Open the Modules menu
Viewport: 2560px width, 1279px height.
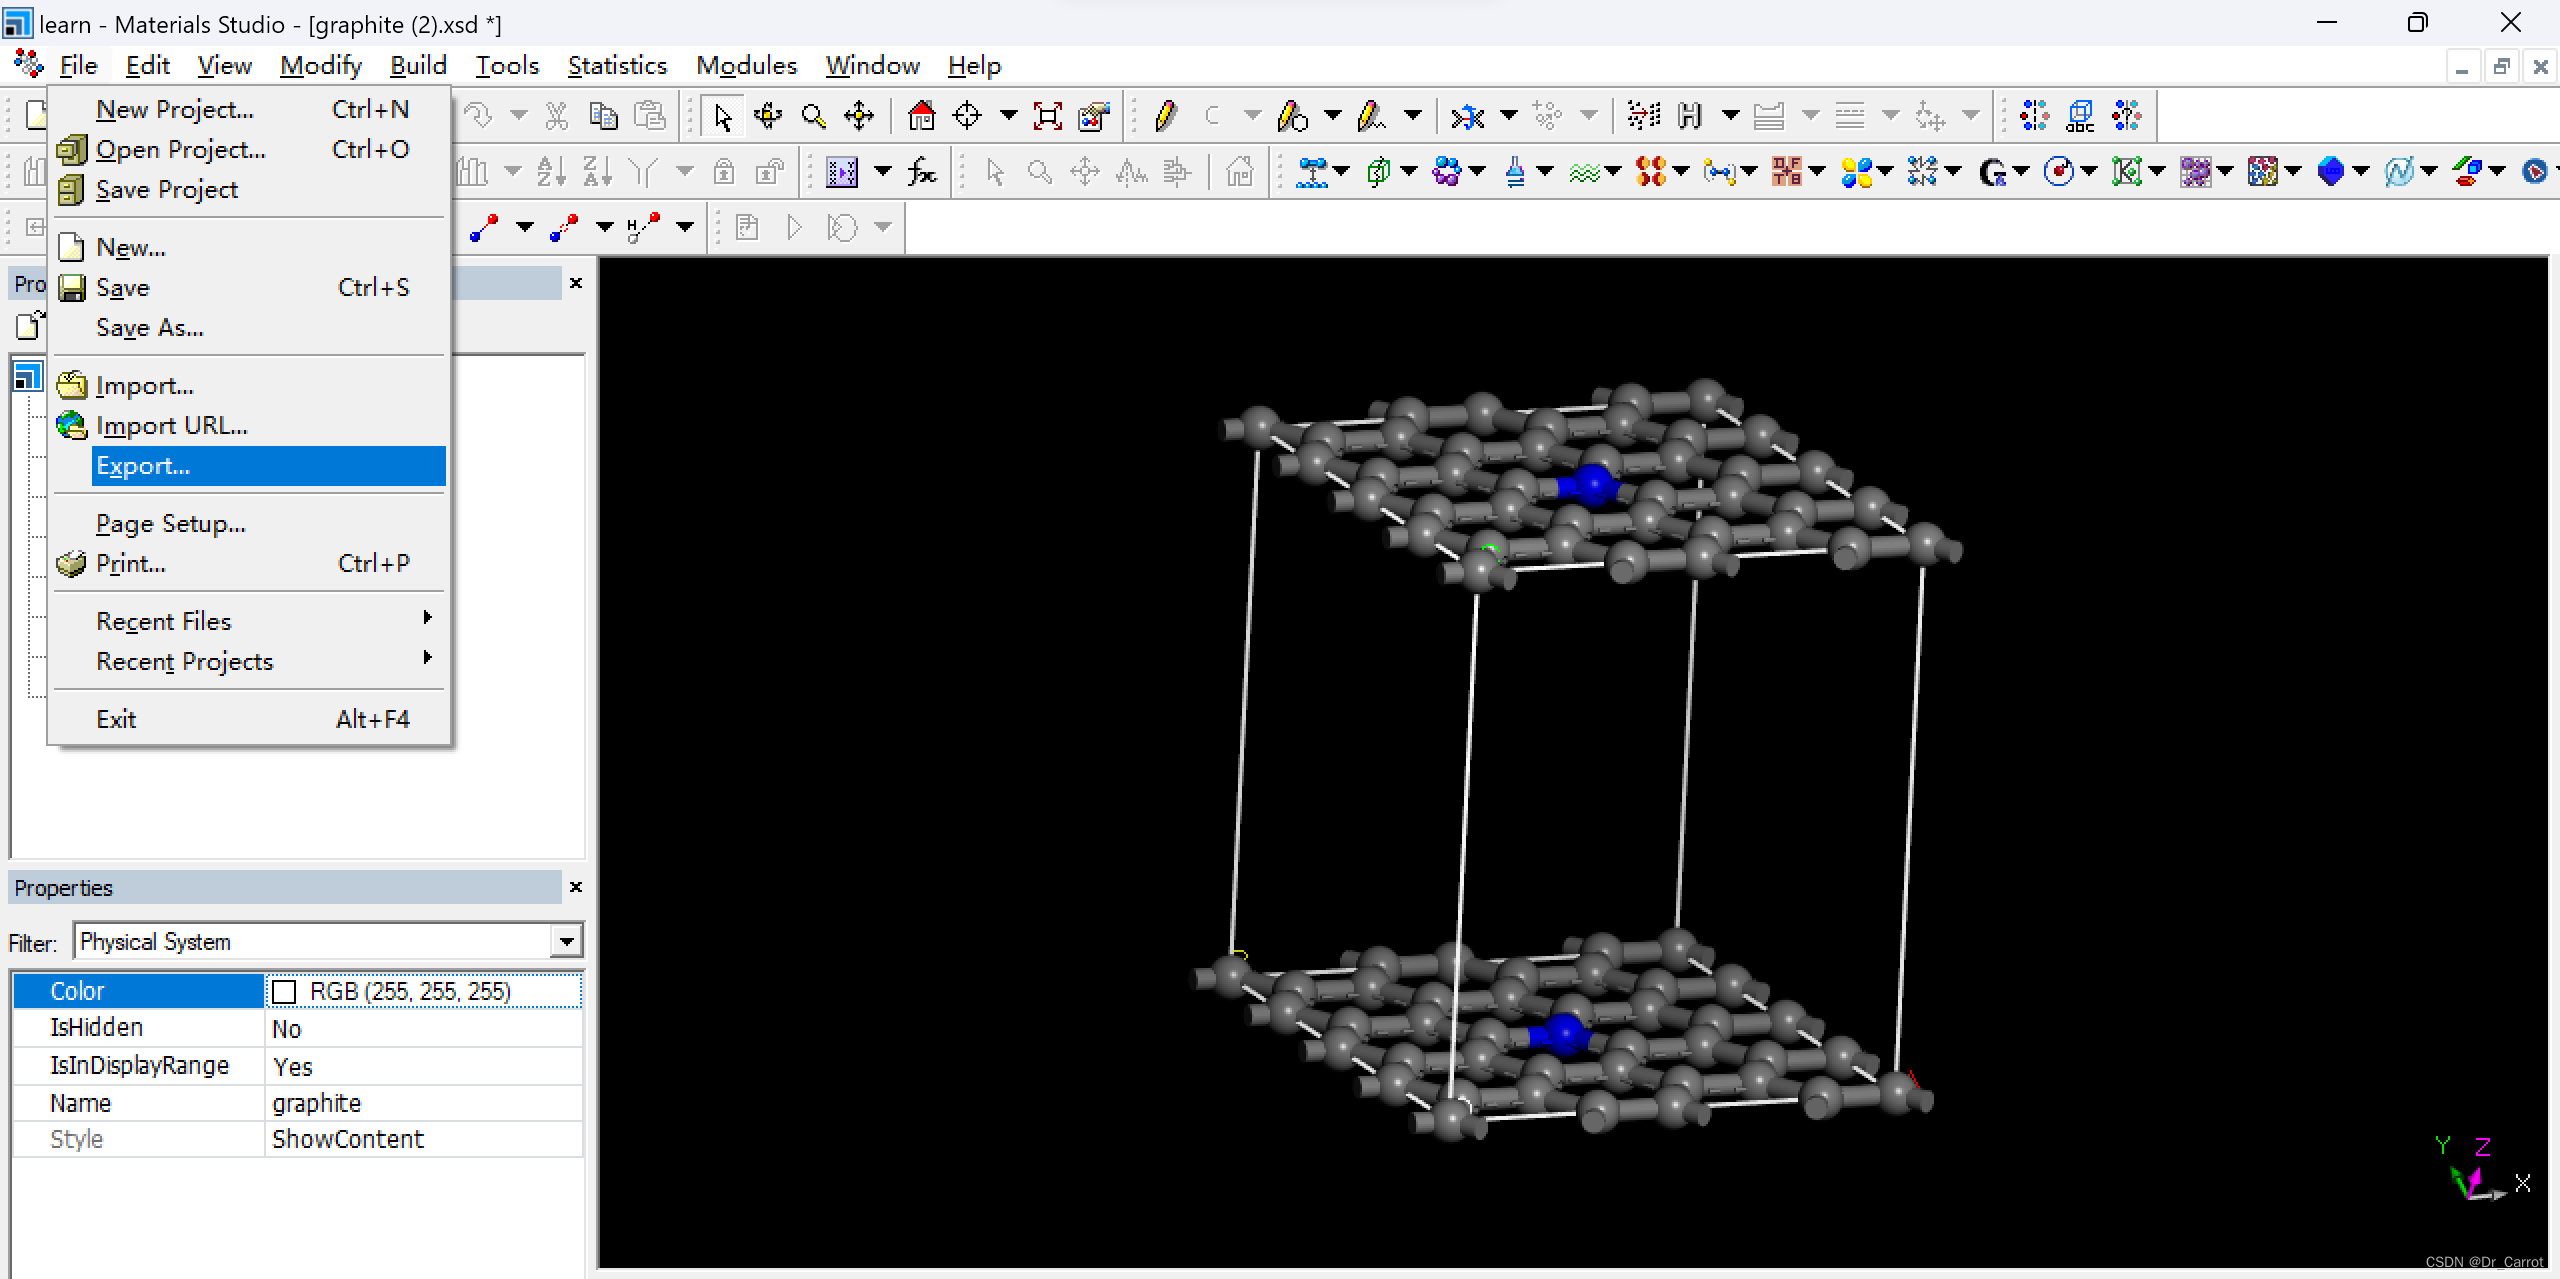tap(746, 66)
